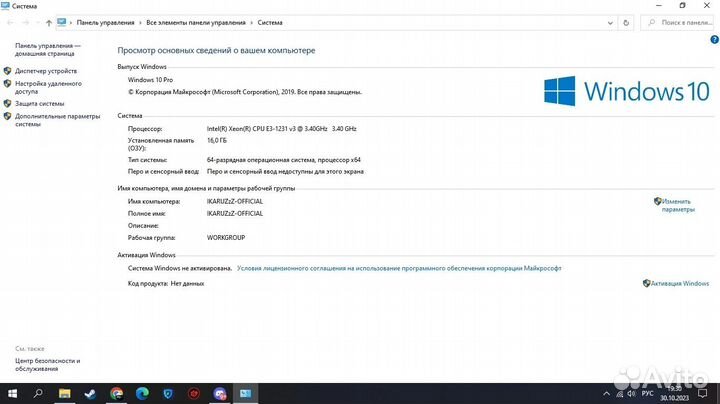Open Диспетчер устройств from the sidebar

coord(46,71)
